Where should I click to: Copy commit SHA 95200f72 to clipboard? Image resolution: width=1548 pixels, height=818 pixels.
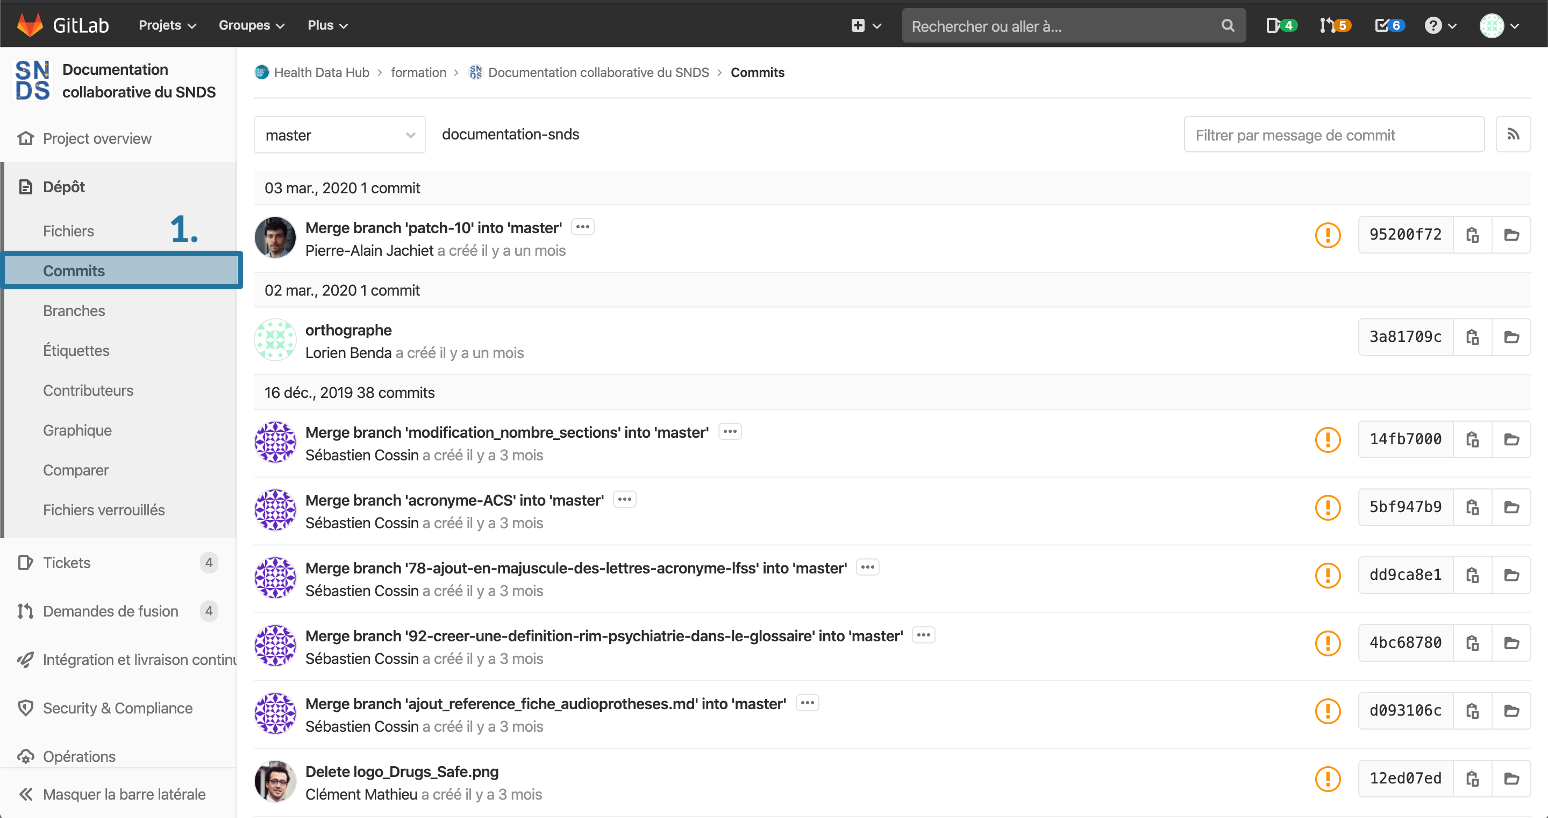(x=1472, y=235)
